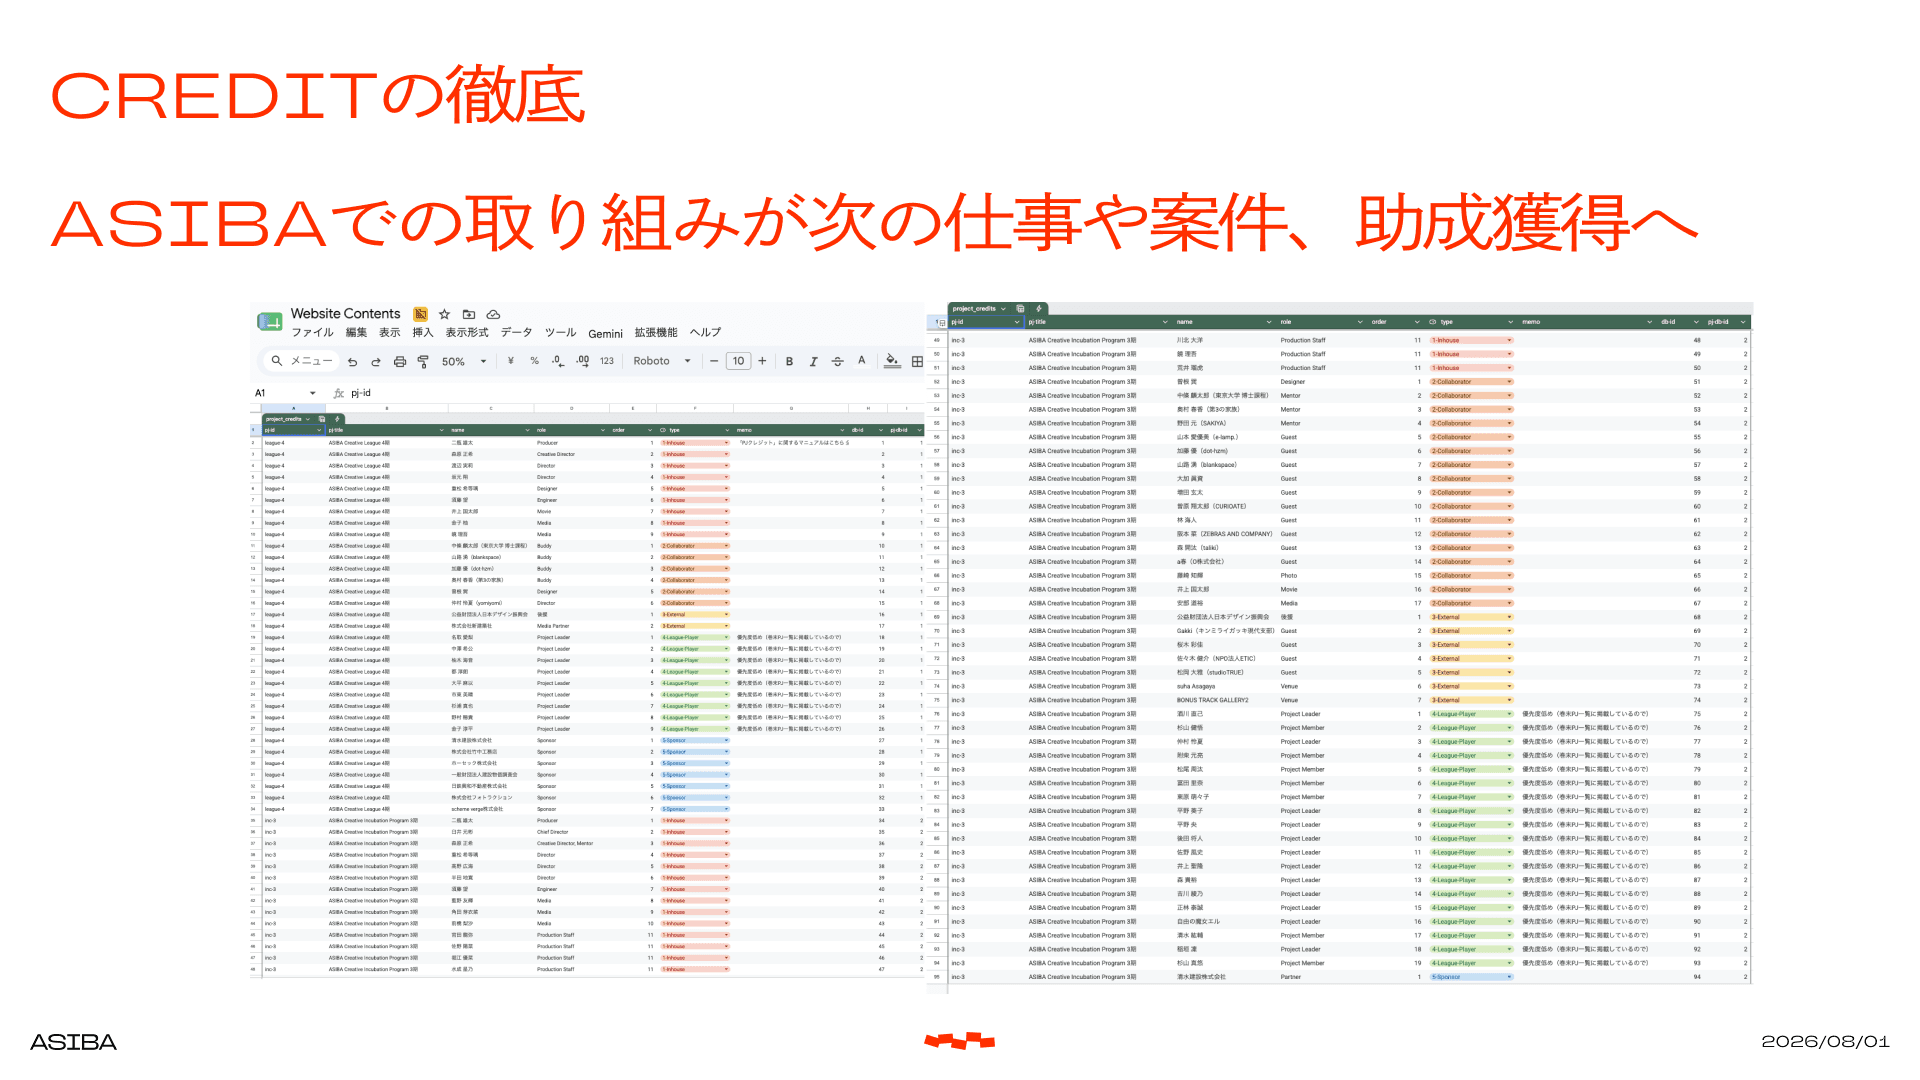Toggle strikethrough formatting
Screen dimensions: 1920x1080
[x=838, y=361]
